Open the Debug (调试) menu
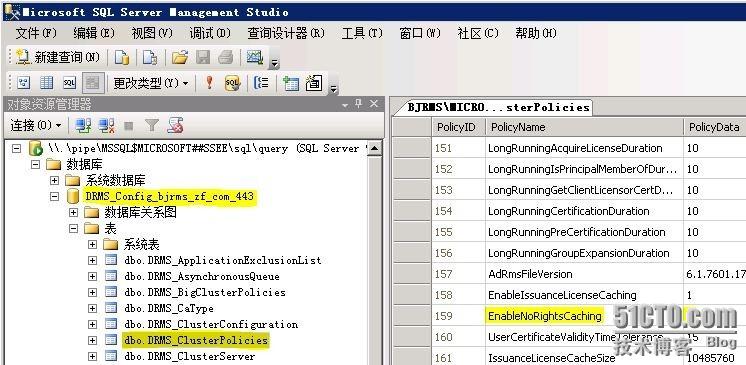This screenshot has width=746, height=365. (x=210, y=33)
